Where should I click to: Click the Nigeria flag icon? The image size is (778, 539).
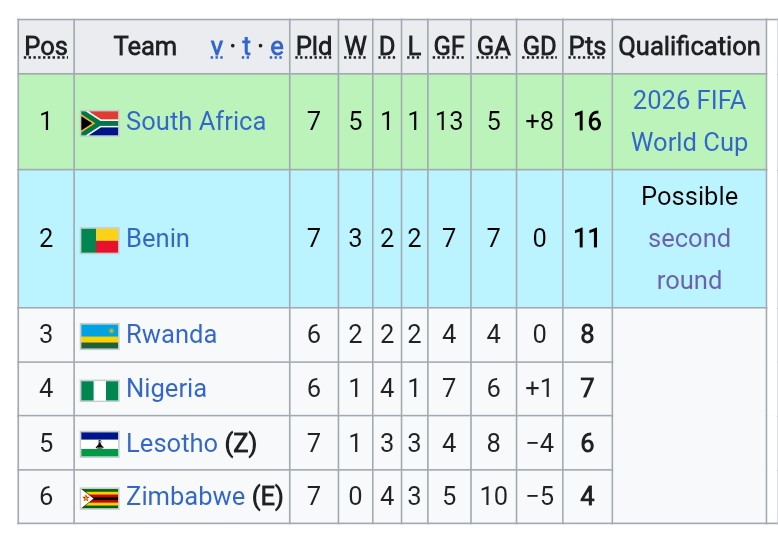pyautogui.click(x=100, y=391)
